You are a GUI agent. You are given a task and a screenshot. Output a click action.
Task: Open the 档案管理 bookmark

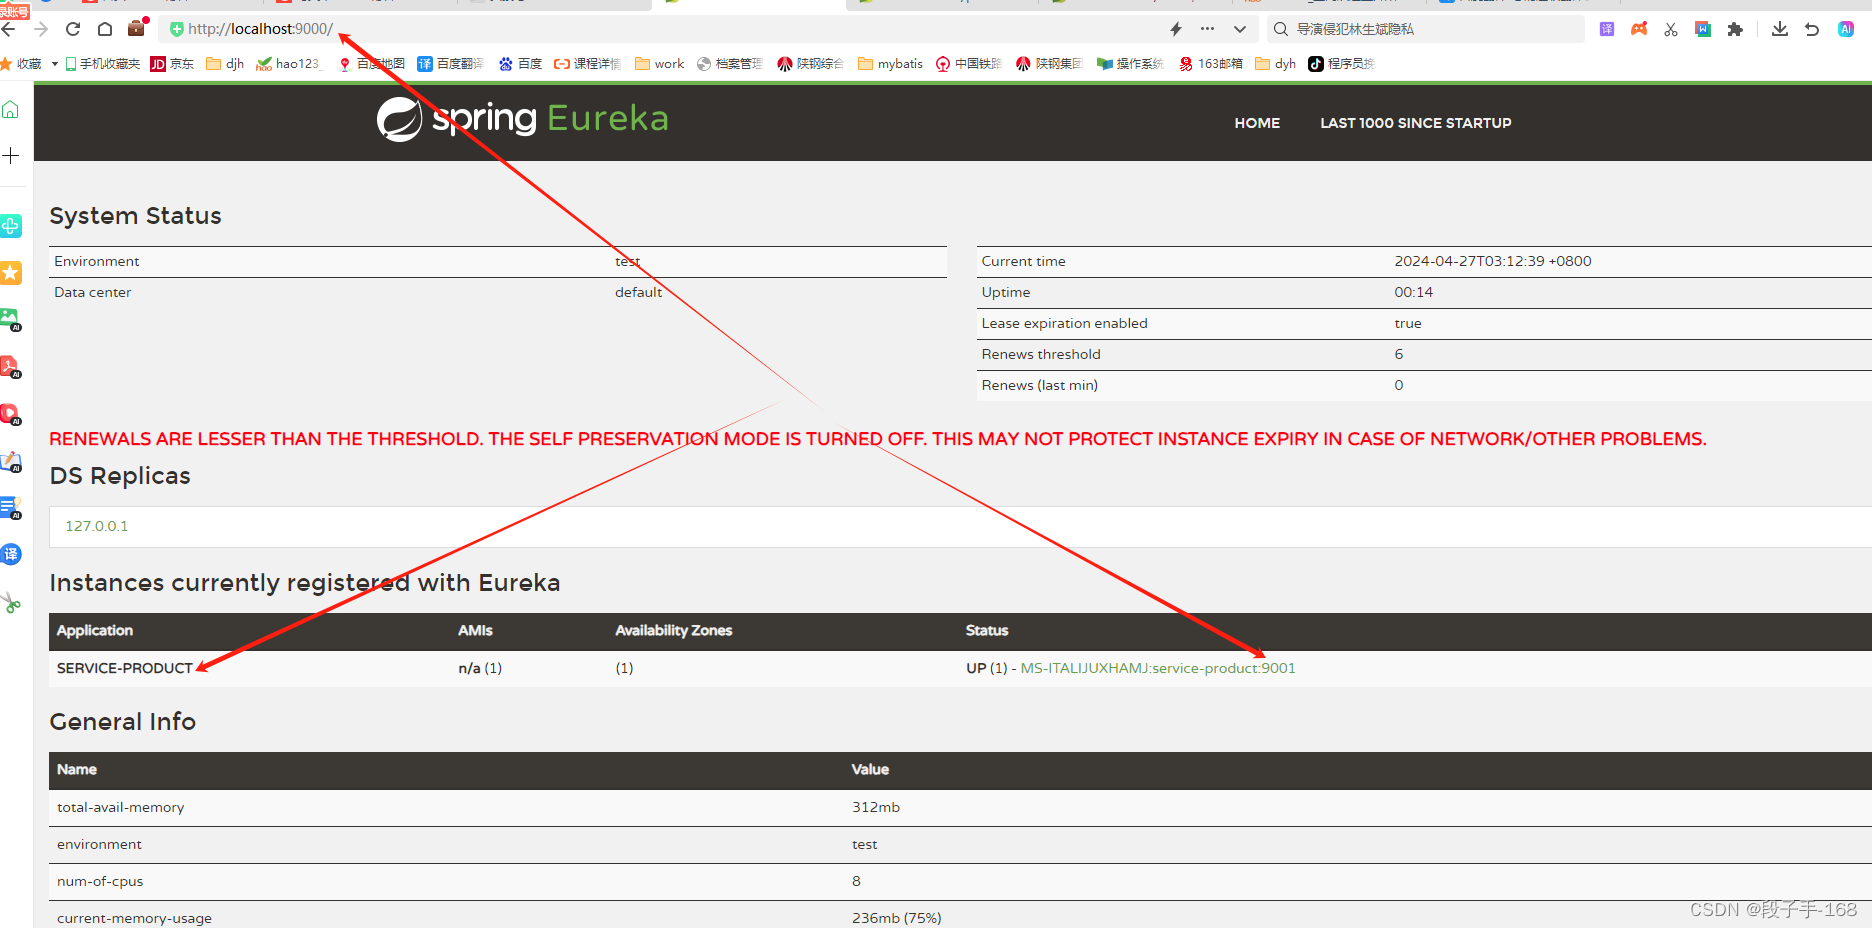[x=730, y=64]
